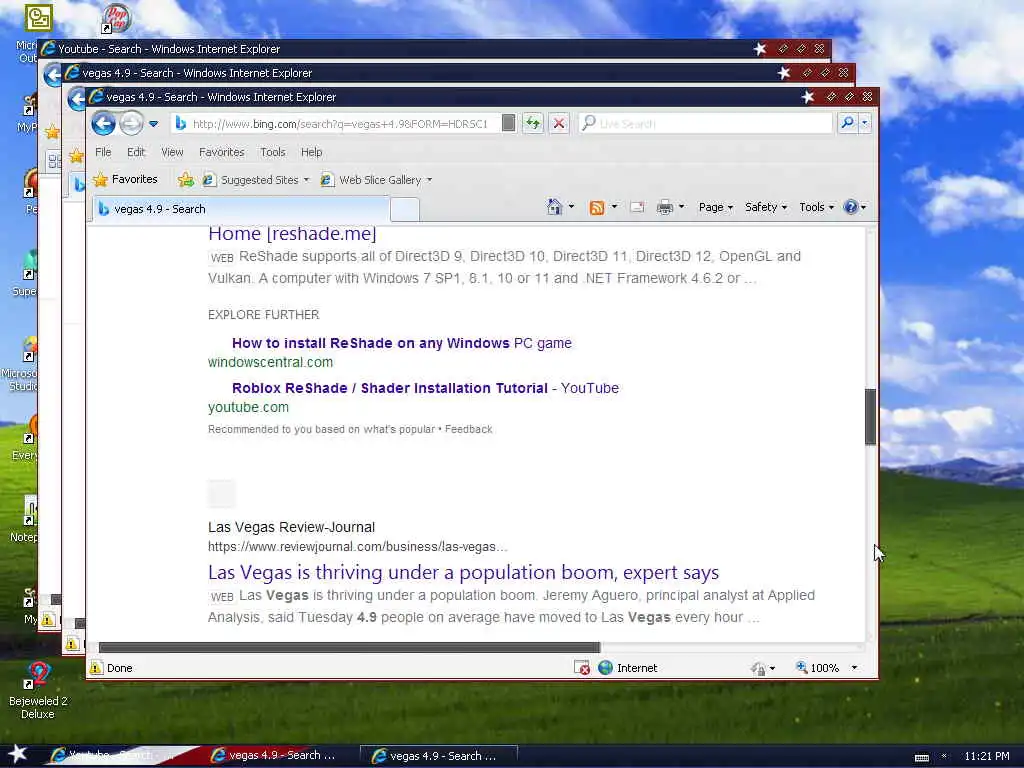This screenshot has height=768, width=1024.
Task: Open the Favorites menu
Action: click(221, 152)
